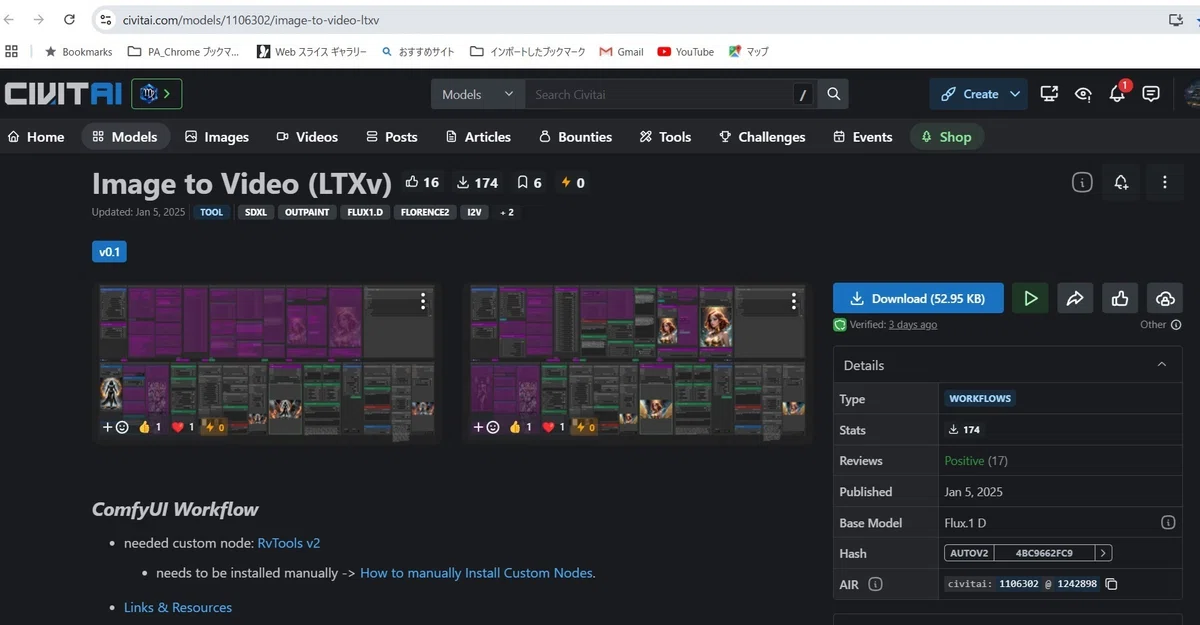This screenshot has width=1200, height=625.
Task: Click the thumbs-up count 16 beside the title
Action: tap(422, 182)
